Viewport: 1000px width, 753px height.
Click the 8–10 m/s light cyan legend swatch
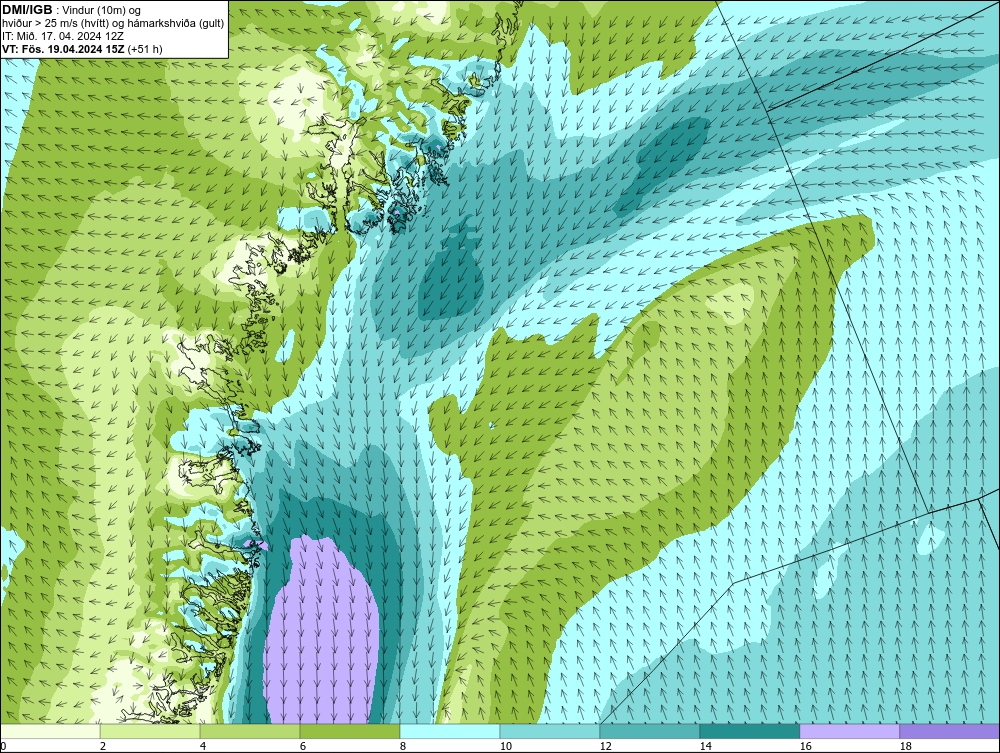tap(450, 731)
